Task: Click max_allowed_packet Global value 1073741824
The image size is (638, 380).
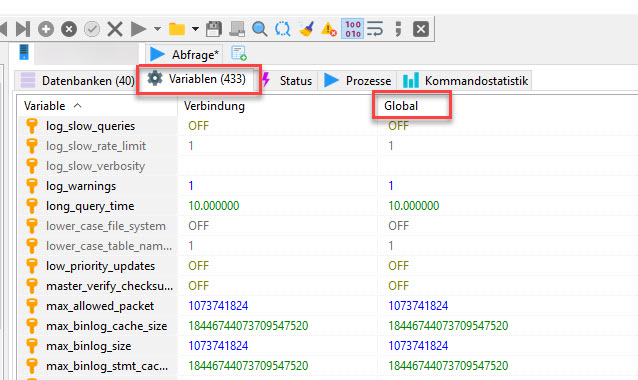Action: click(418, 306)
